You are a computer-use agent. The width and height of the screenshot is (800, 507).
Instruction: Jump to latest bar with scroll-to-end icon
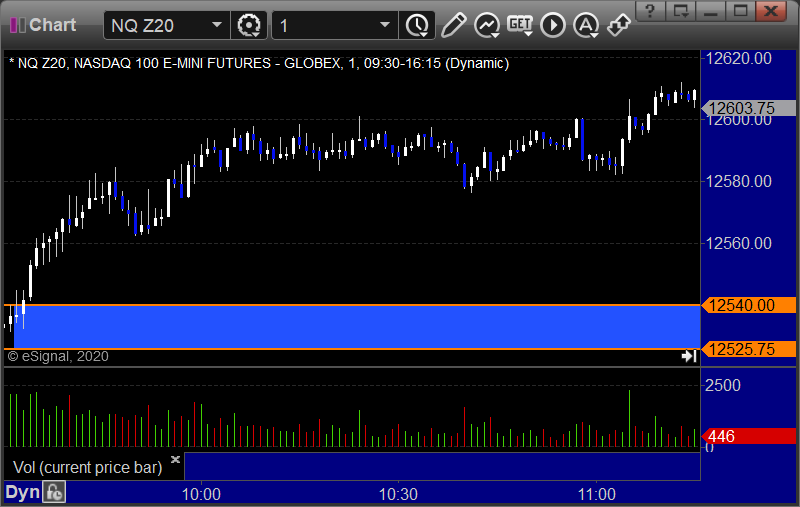[689, 356]
